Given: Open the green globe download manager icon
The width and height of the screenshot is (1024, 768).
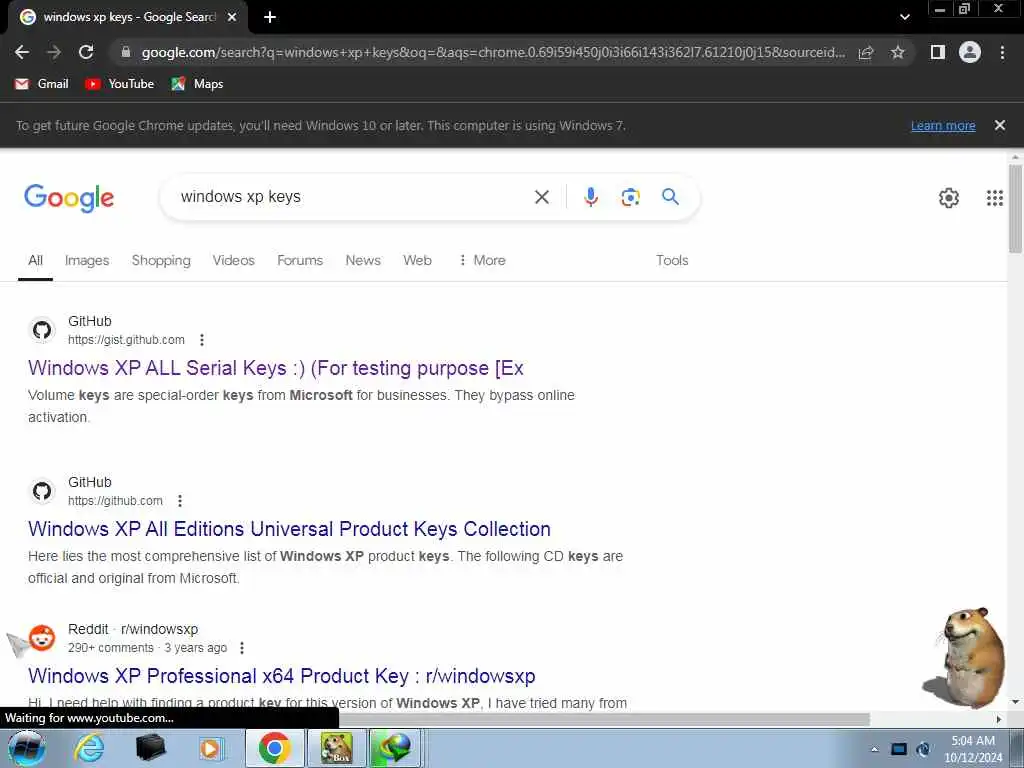Looking at the screenshot, I should [395, 748].
